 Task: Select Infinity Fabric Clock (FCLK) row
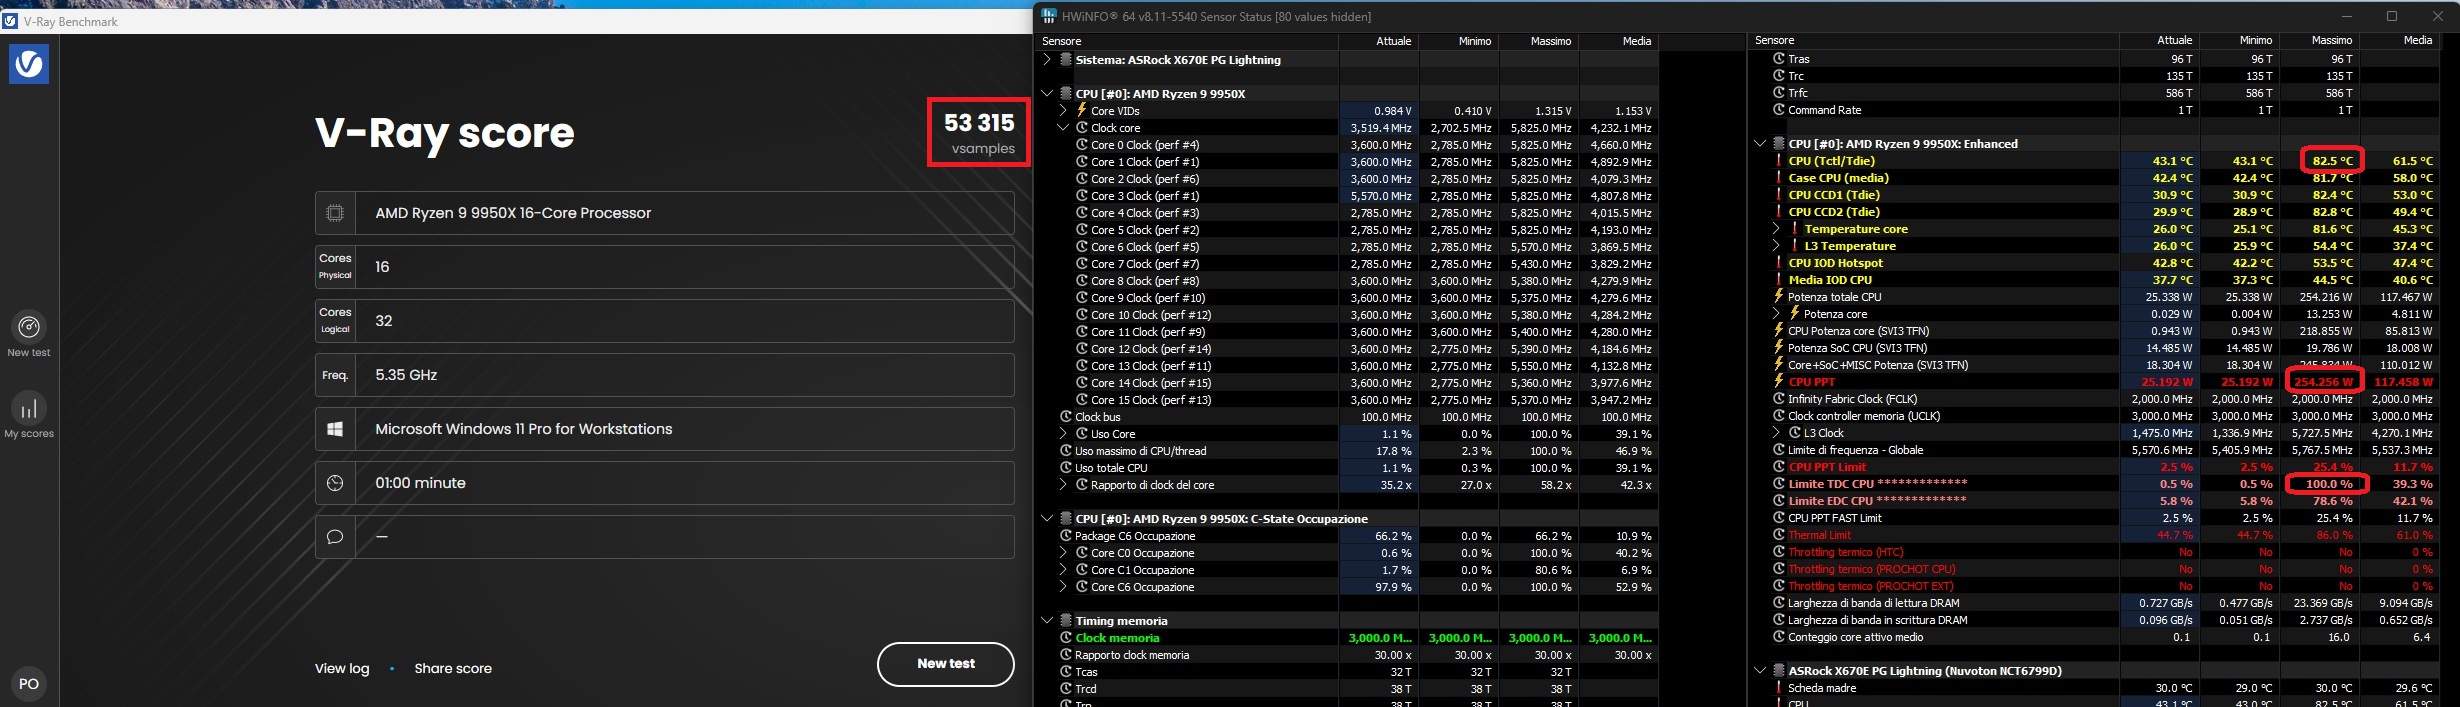(x=2094, y=399)
